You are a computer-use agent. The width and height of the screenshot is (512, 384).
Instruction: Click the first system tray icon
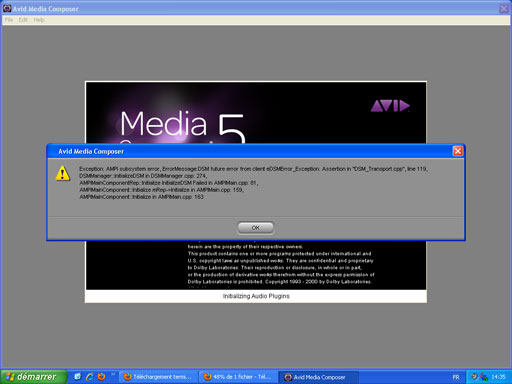coord(474,377)
